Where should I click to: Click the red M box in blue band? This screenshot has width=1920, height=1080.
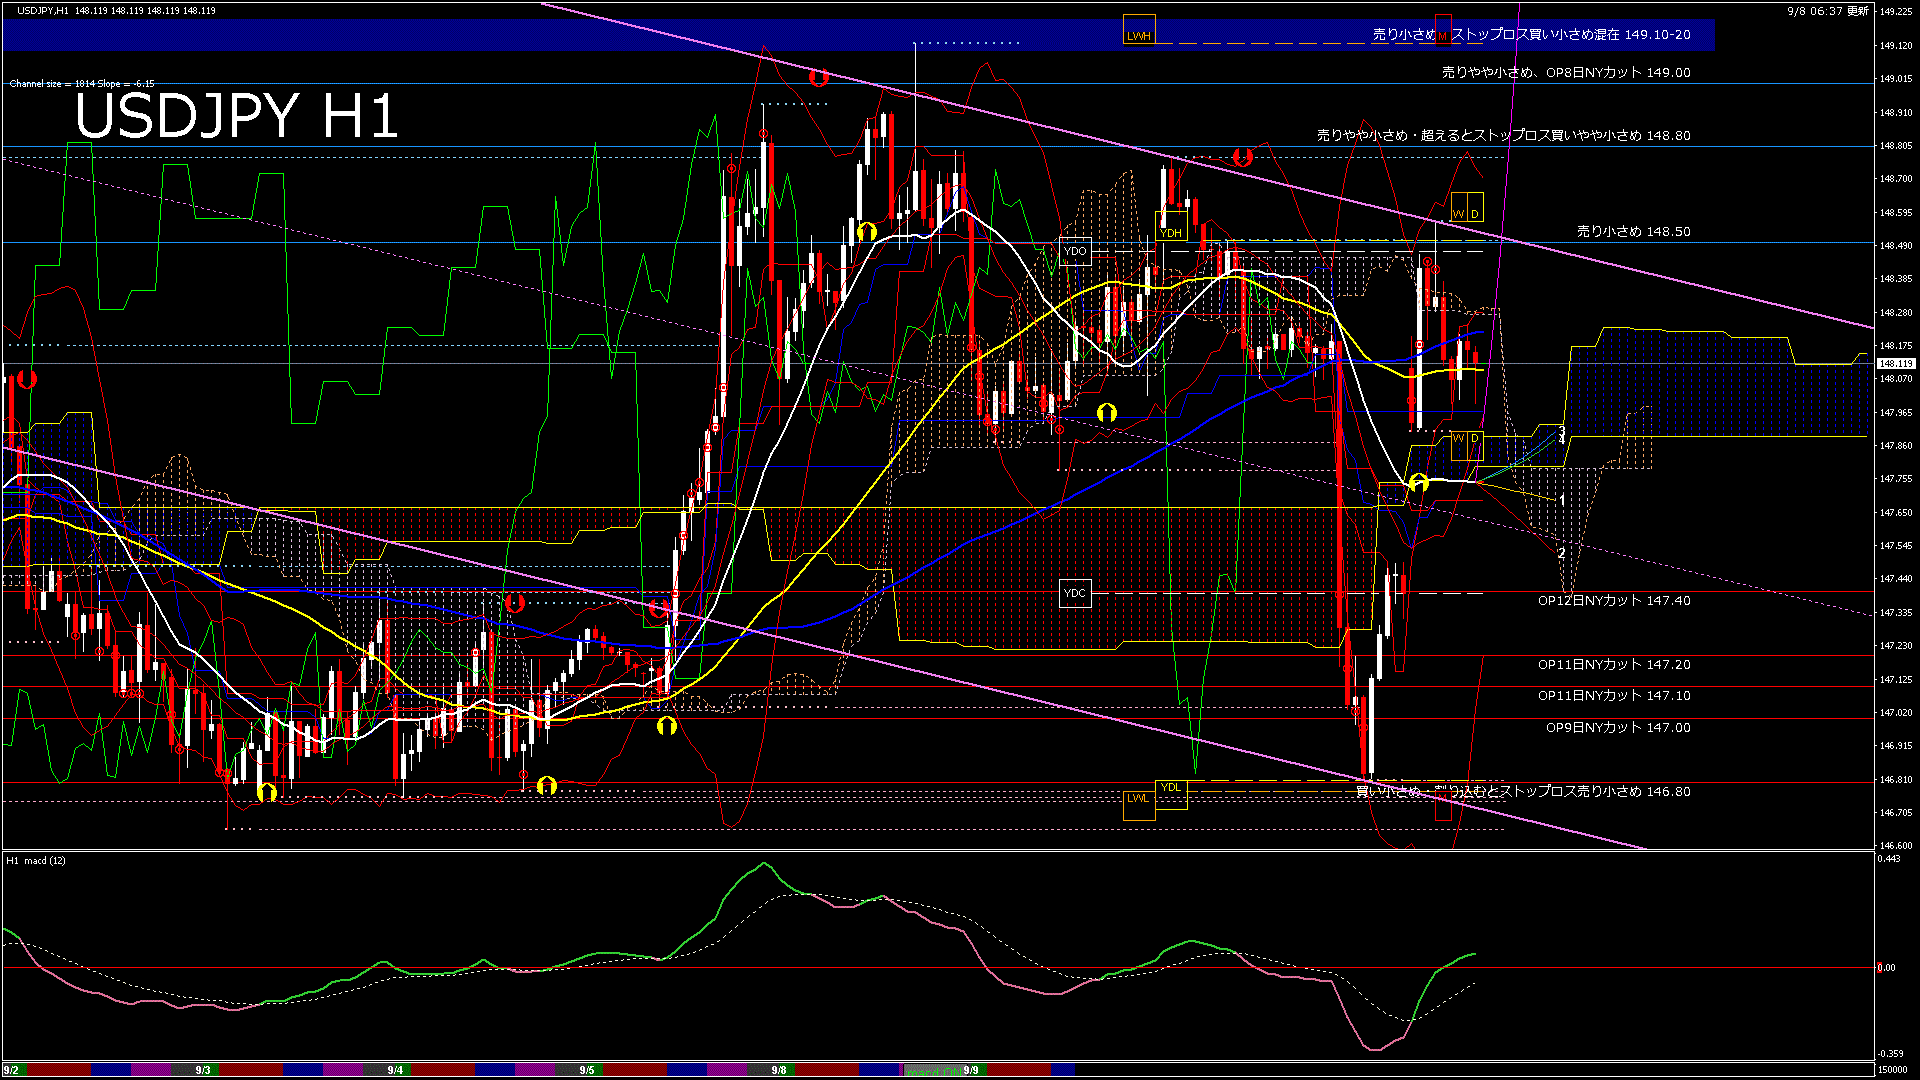pyautogui.click(x=1443, y=30)
